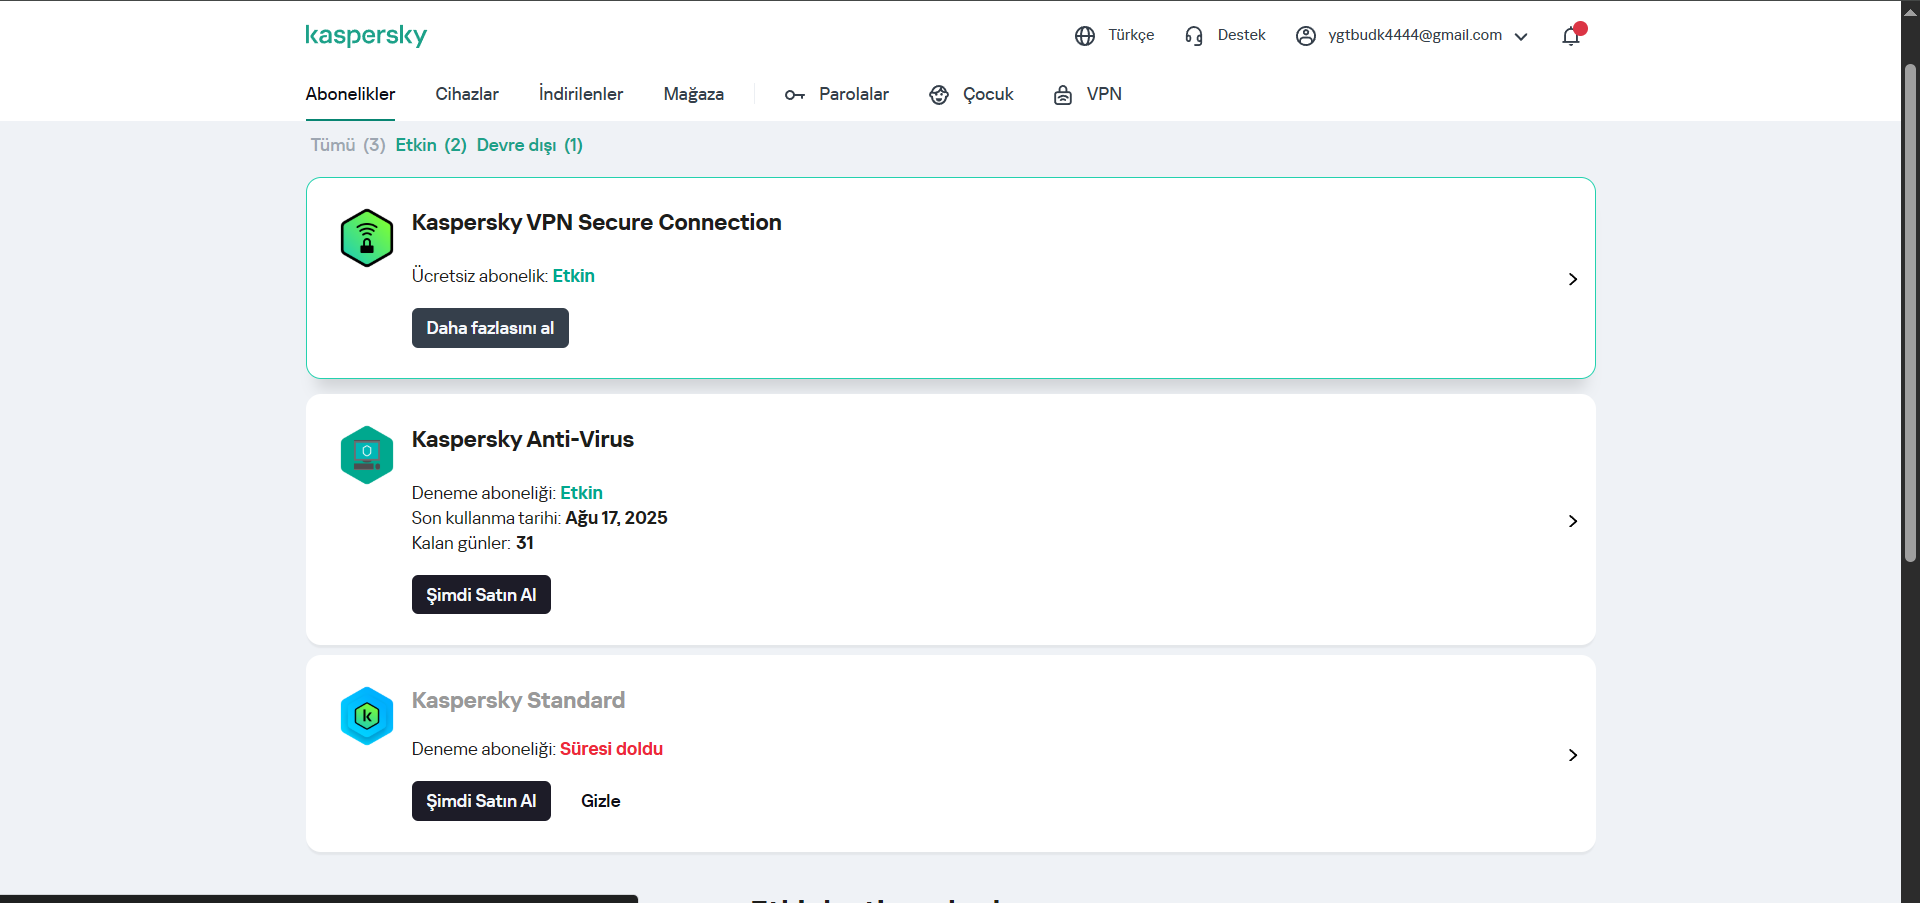Switch to the Abonelikler tab

350,94
